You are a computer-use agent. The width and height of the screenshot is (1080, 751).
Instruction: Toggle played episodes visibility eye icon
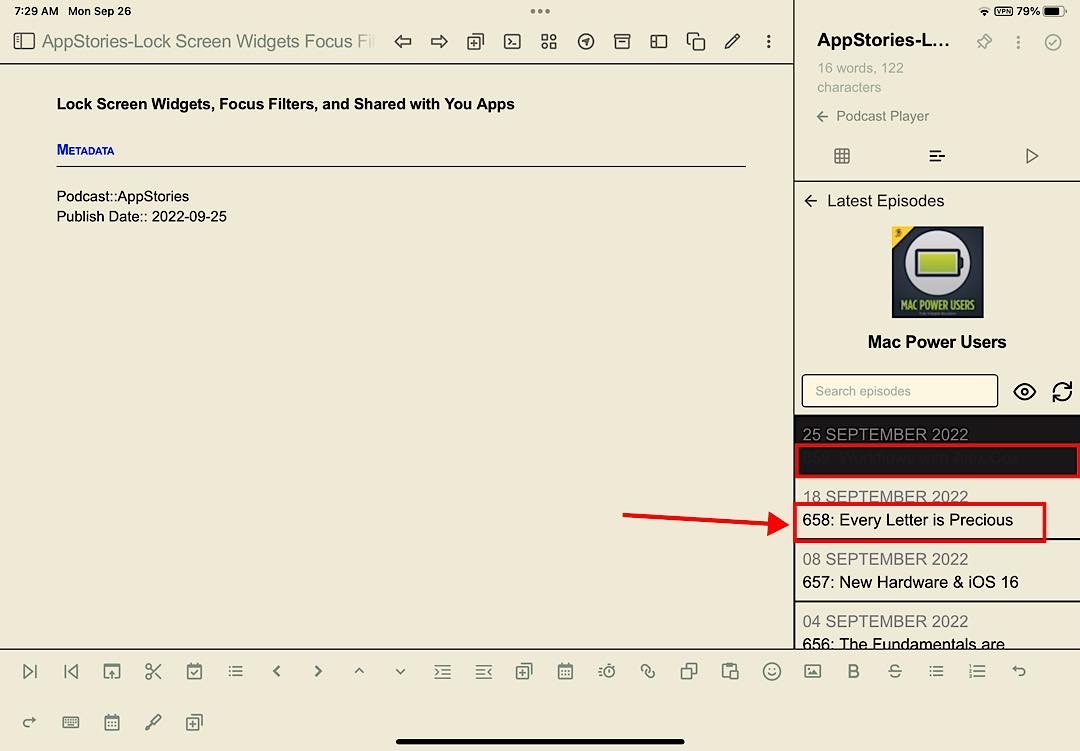(x=1024, y=391)
